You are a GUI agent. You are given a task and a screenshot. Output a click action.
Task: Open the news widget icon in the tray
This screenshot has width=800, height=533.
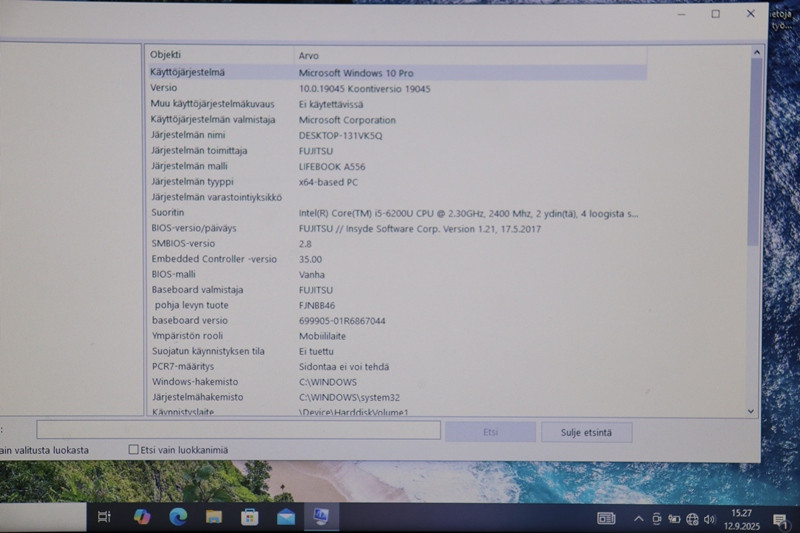pos(606,519)
